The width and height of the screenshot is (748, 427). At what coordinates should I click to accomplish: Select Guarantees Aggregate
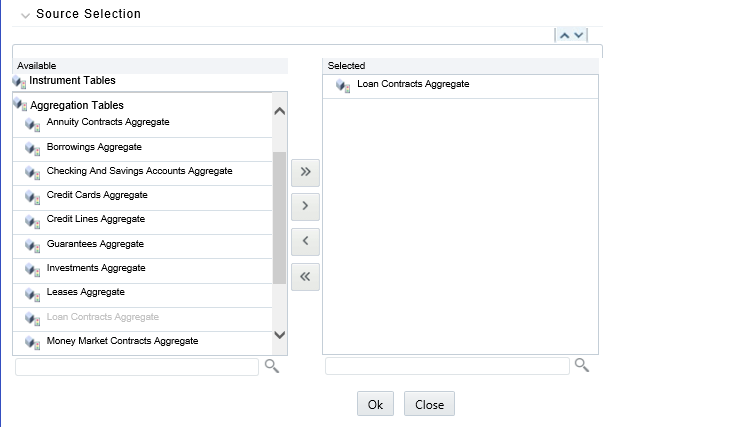tap(95, 244)
